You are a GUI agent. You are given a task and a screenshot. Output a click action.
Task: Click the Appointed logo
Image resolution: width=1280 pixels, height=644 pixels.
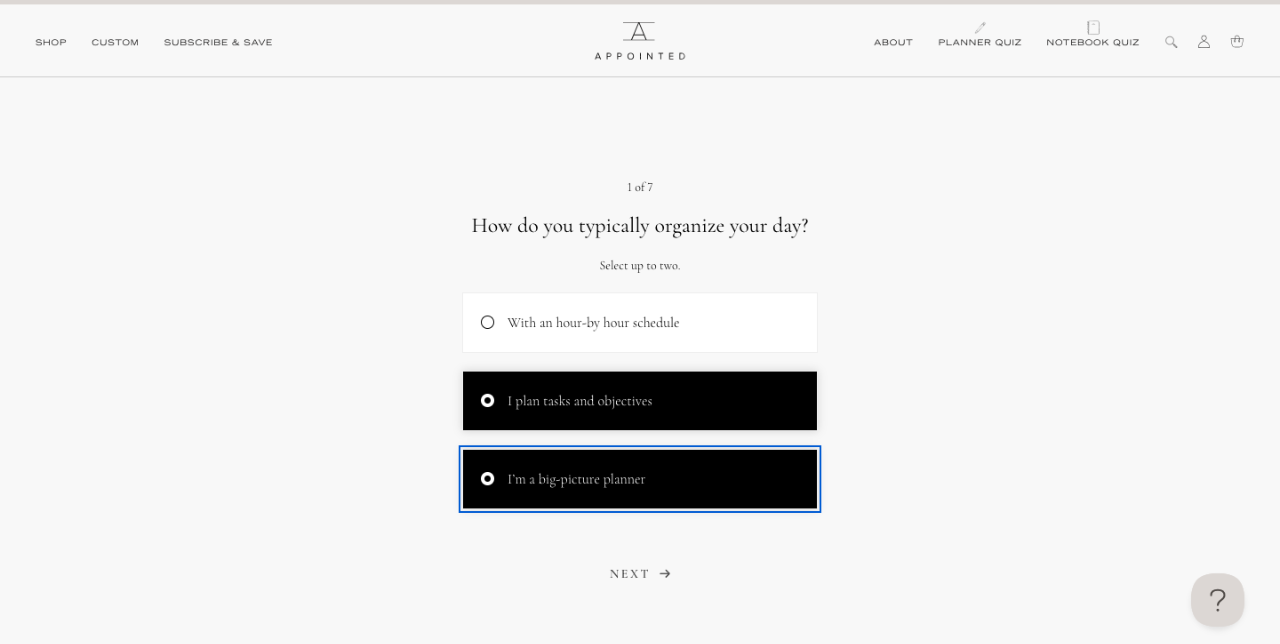coord(640,41)
